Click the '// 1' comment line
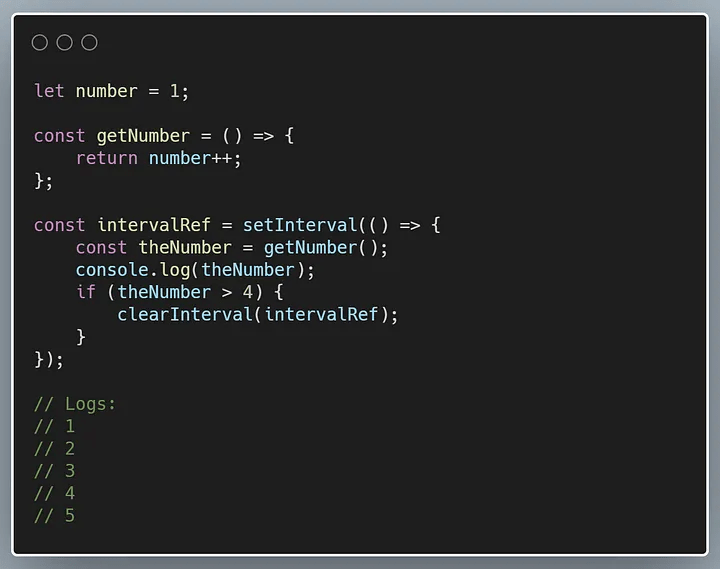This screenshot has width=720, height=569. [x=55, y=427]
